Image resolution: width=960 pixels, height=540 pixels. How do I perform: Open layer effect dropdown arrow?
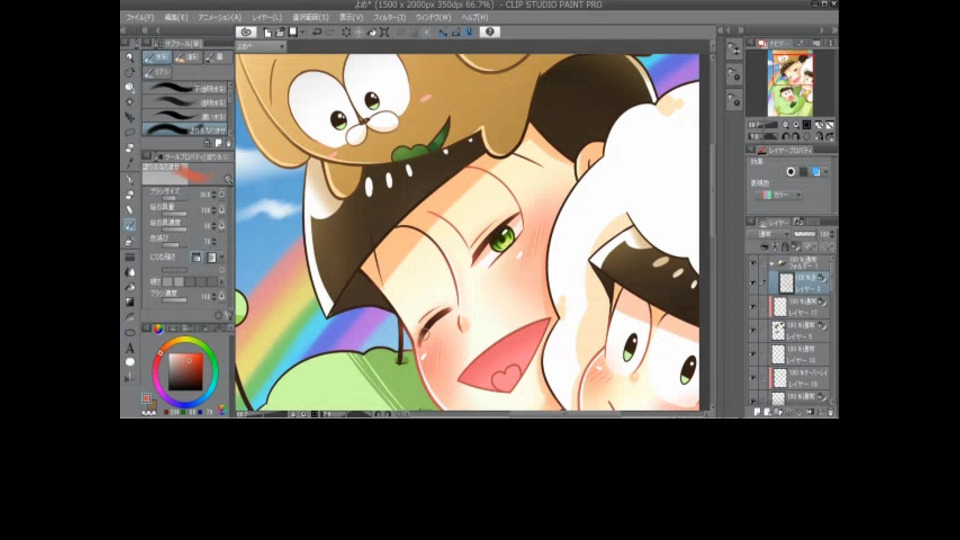coord(826,172)
